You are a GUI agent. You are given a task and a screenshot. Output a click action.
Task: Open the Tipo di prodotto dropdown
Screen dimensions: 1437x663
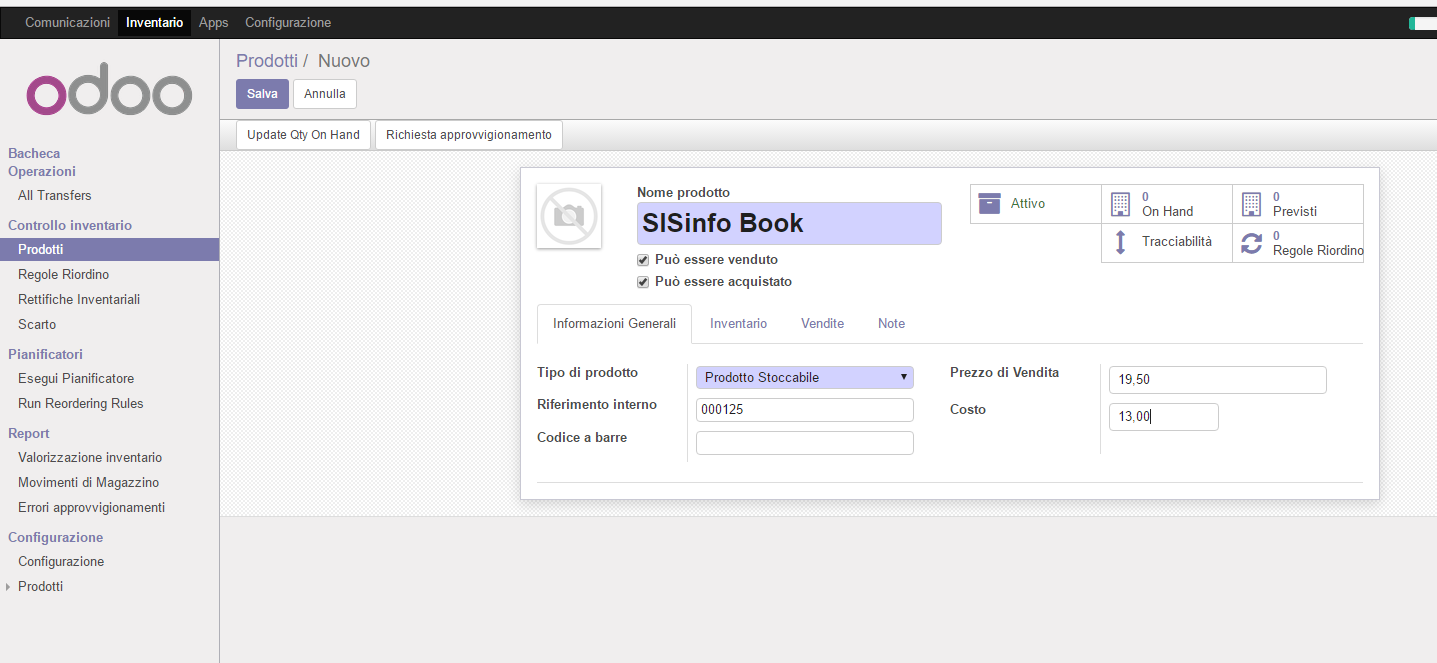[805, 377]
